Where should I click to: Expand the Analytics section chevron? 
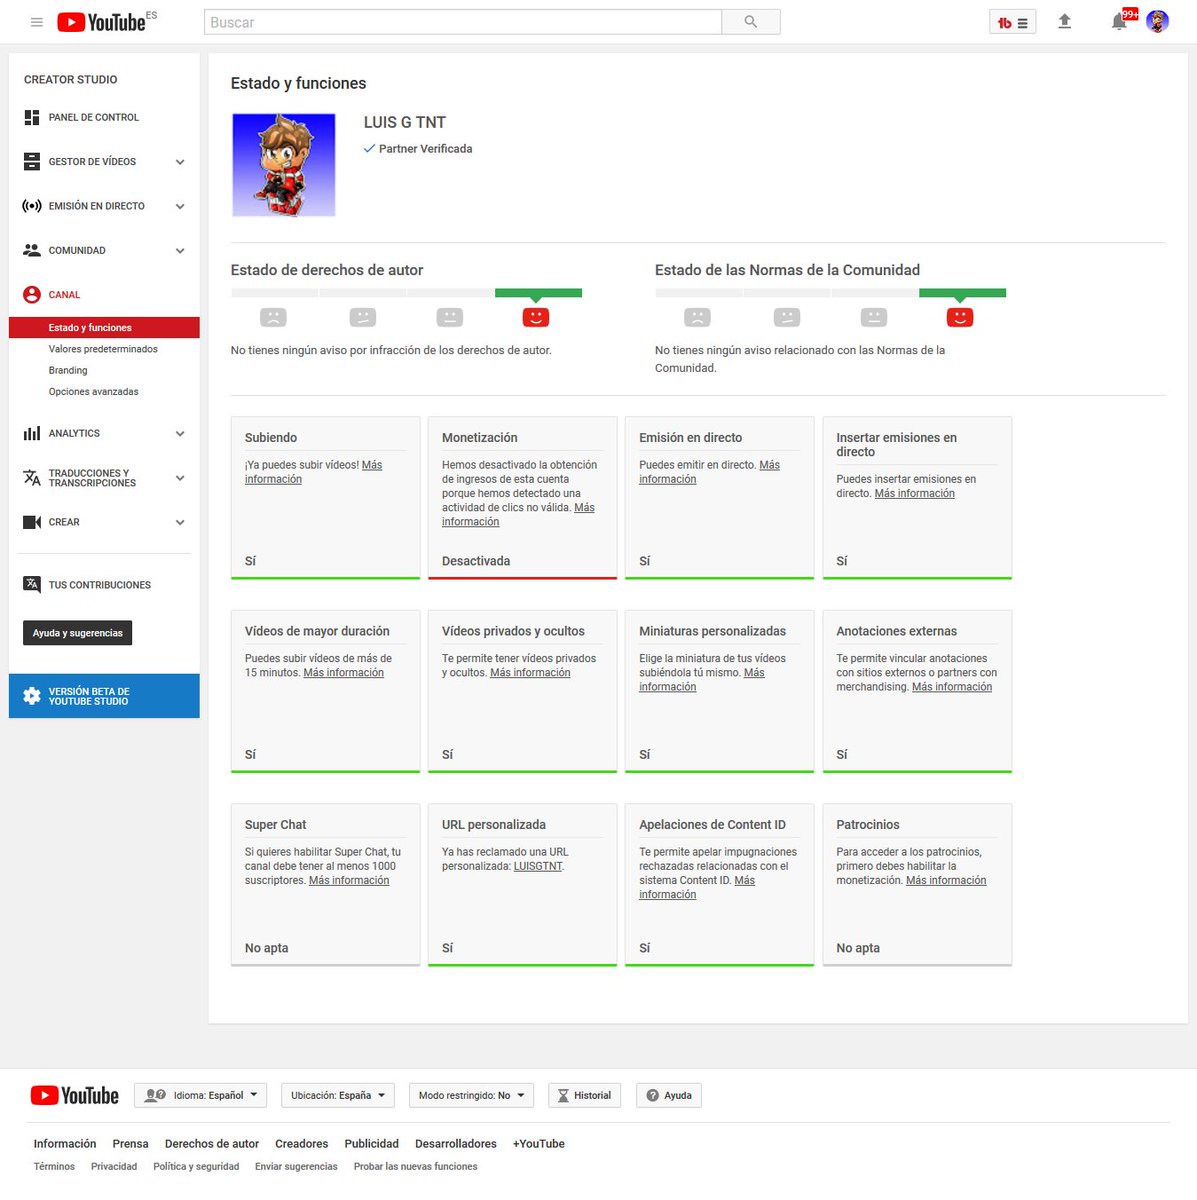tap(180, 434)
